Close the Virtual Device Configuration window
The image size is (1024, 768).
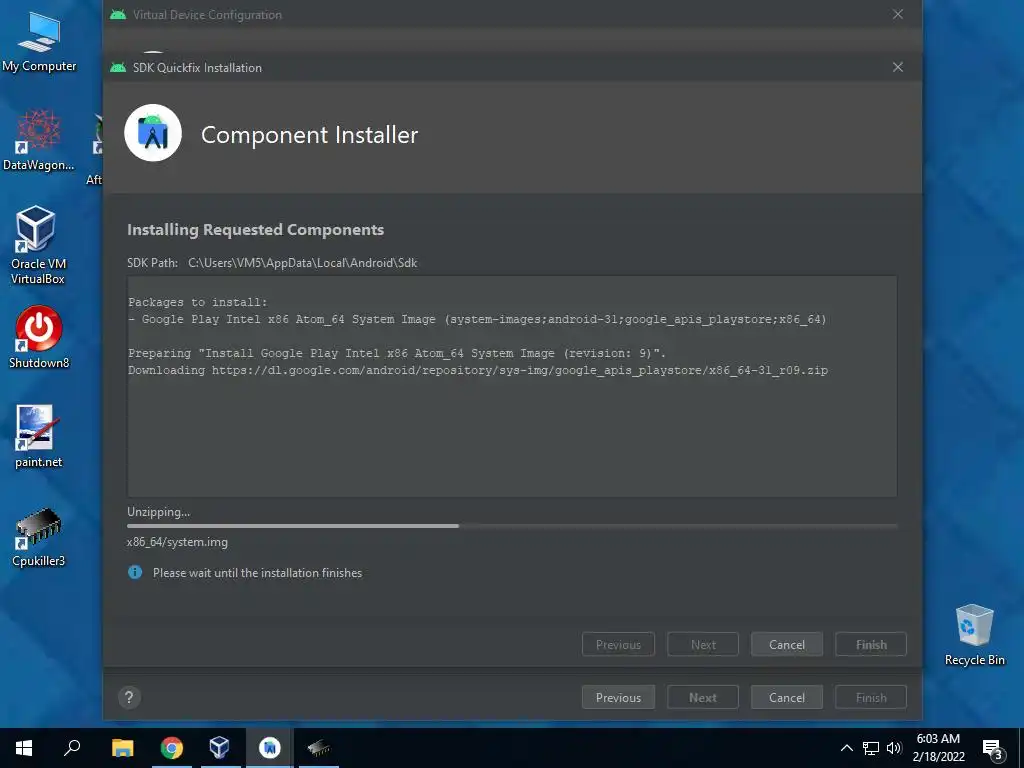898,14
